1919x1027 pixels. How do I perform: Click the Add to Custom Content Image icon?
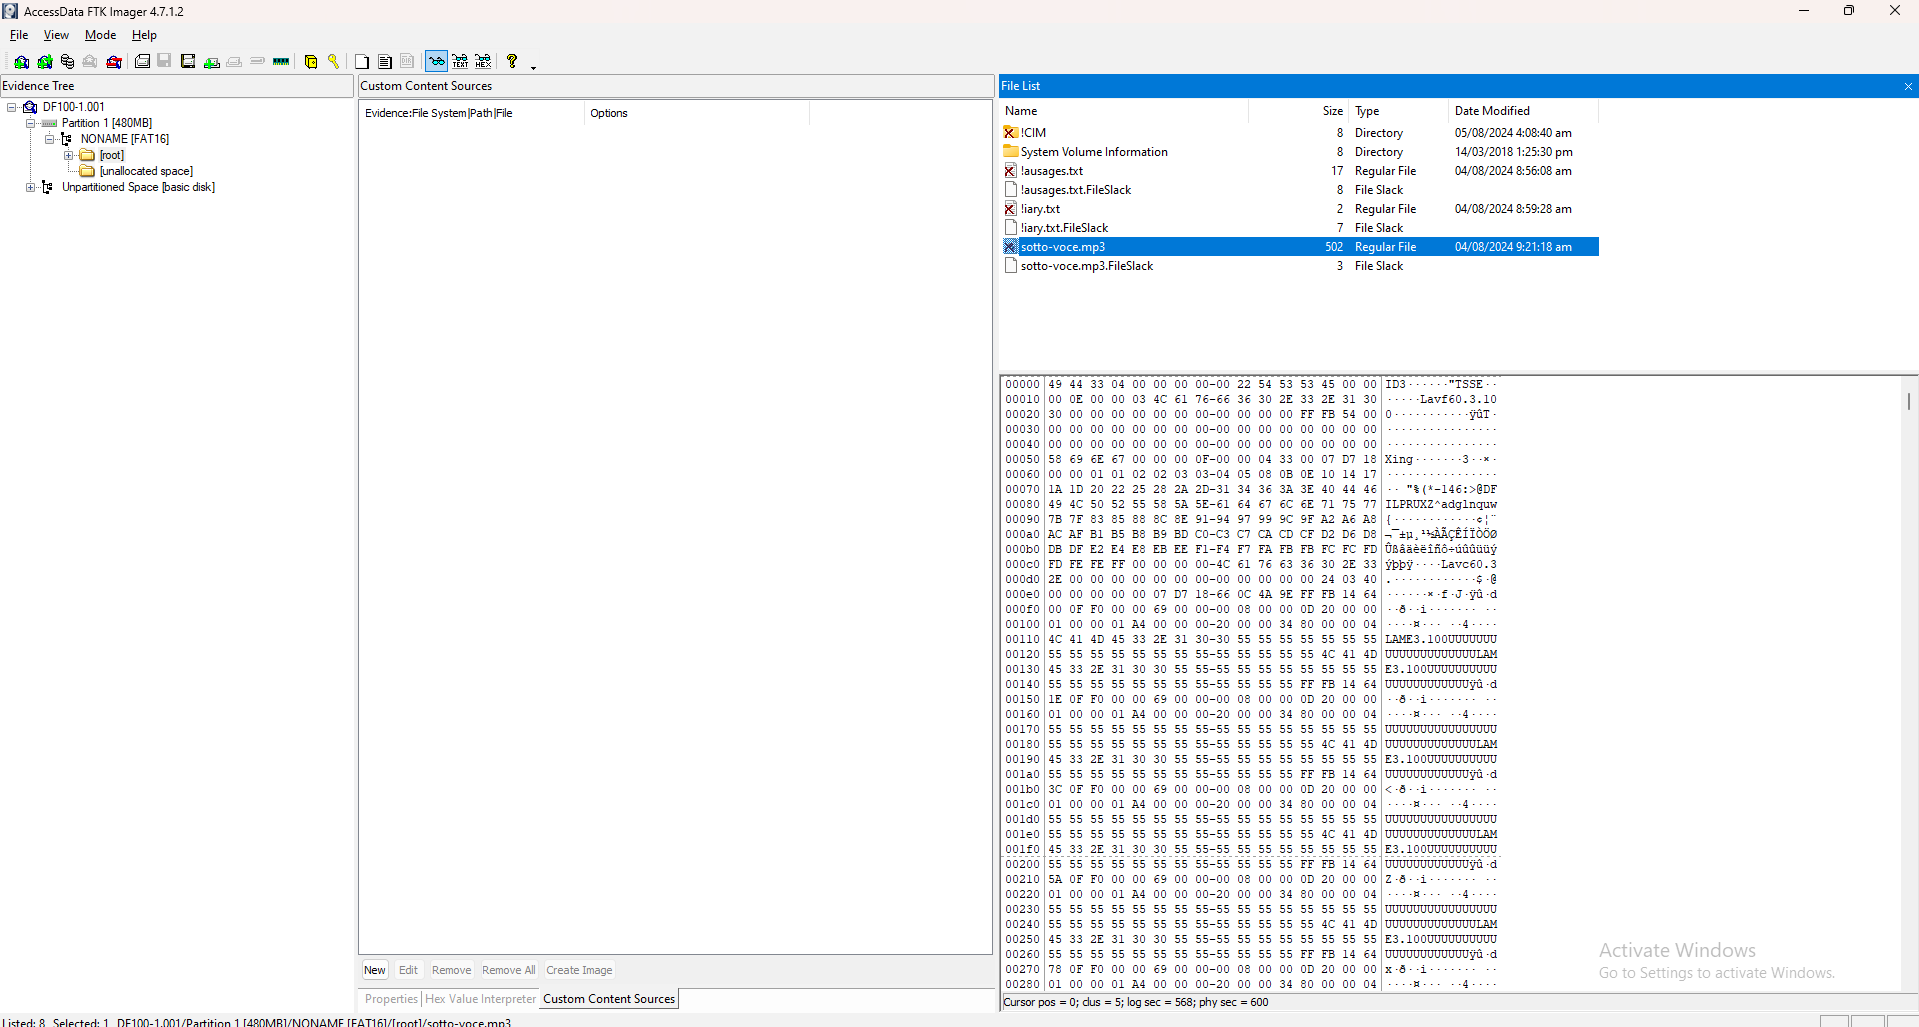click(211, 62)
